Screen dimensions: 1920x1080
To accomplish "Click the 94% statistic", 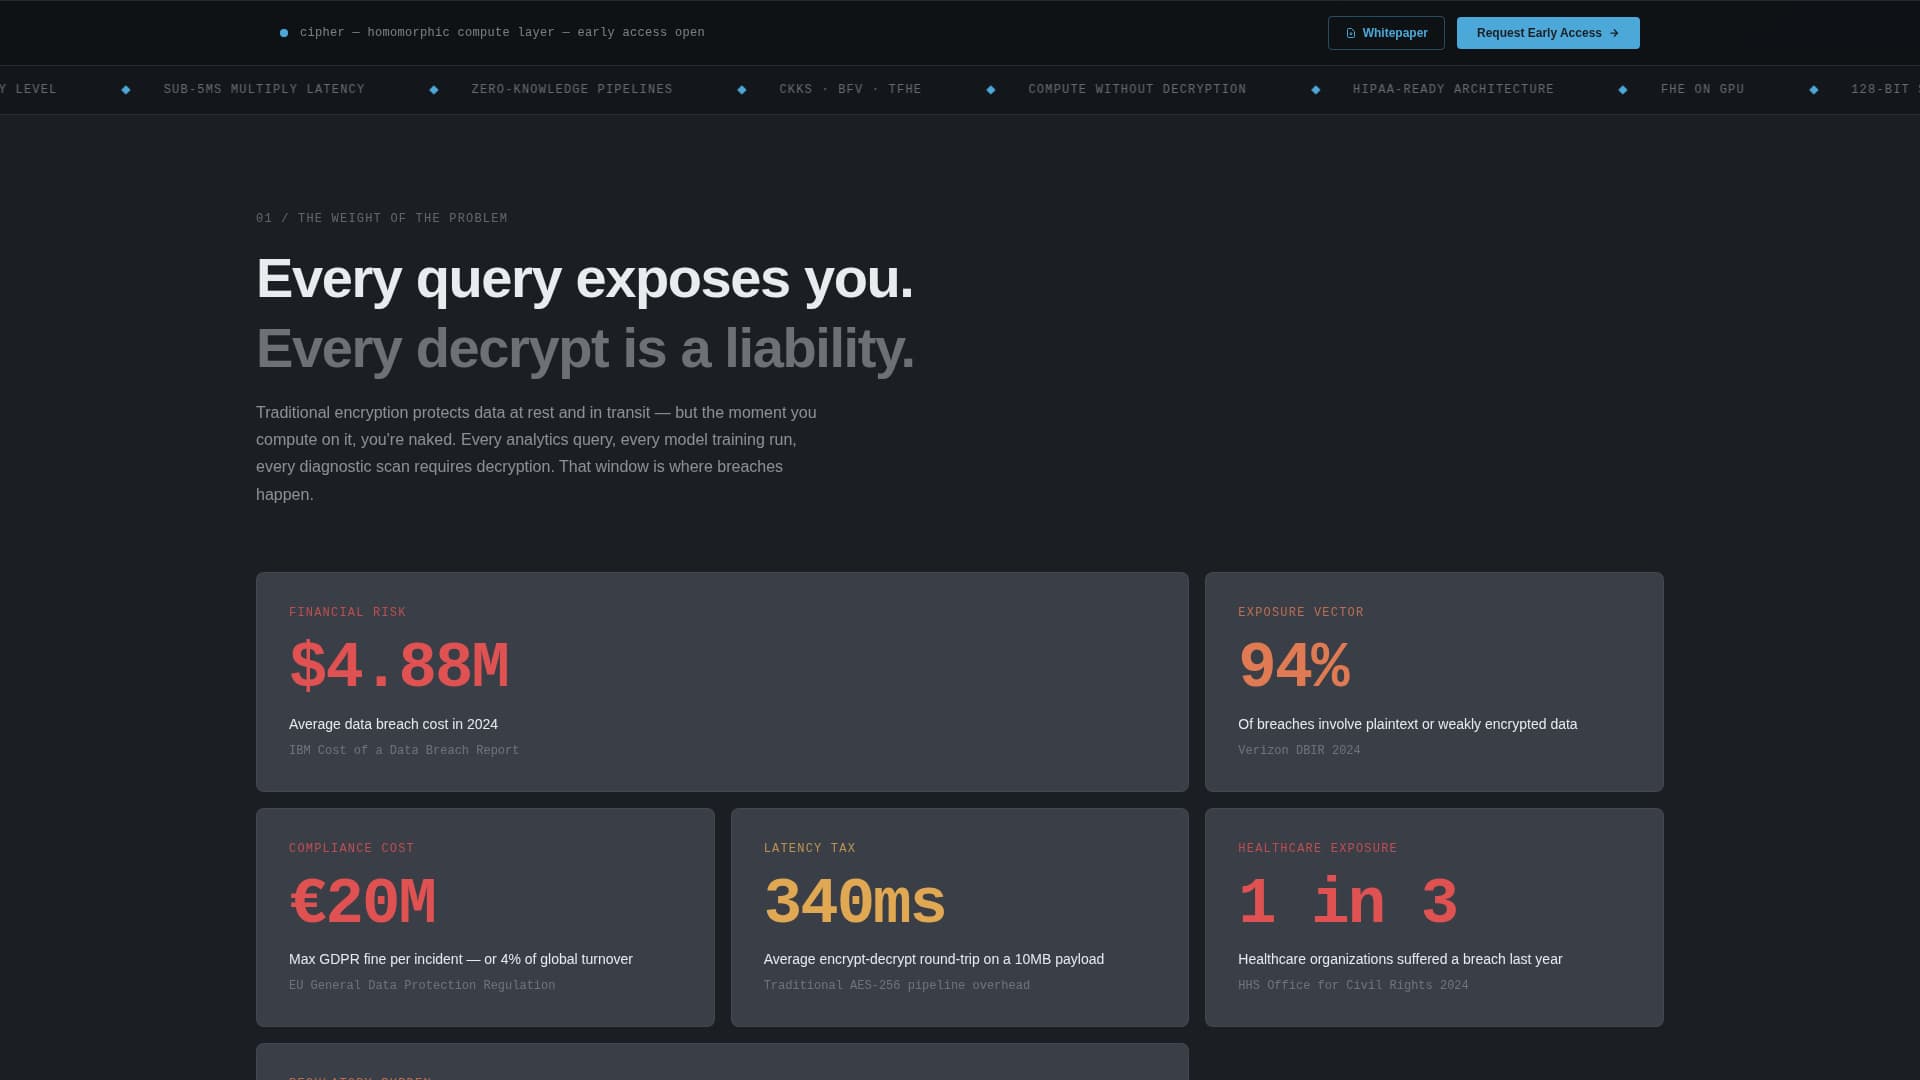I will tap(1294, 666).
